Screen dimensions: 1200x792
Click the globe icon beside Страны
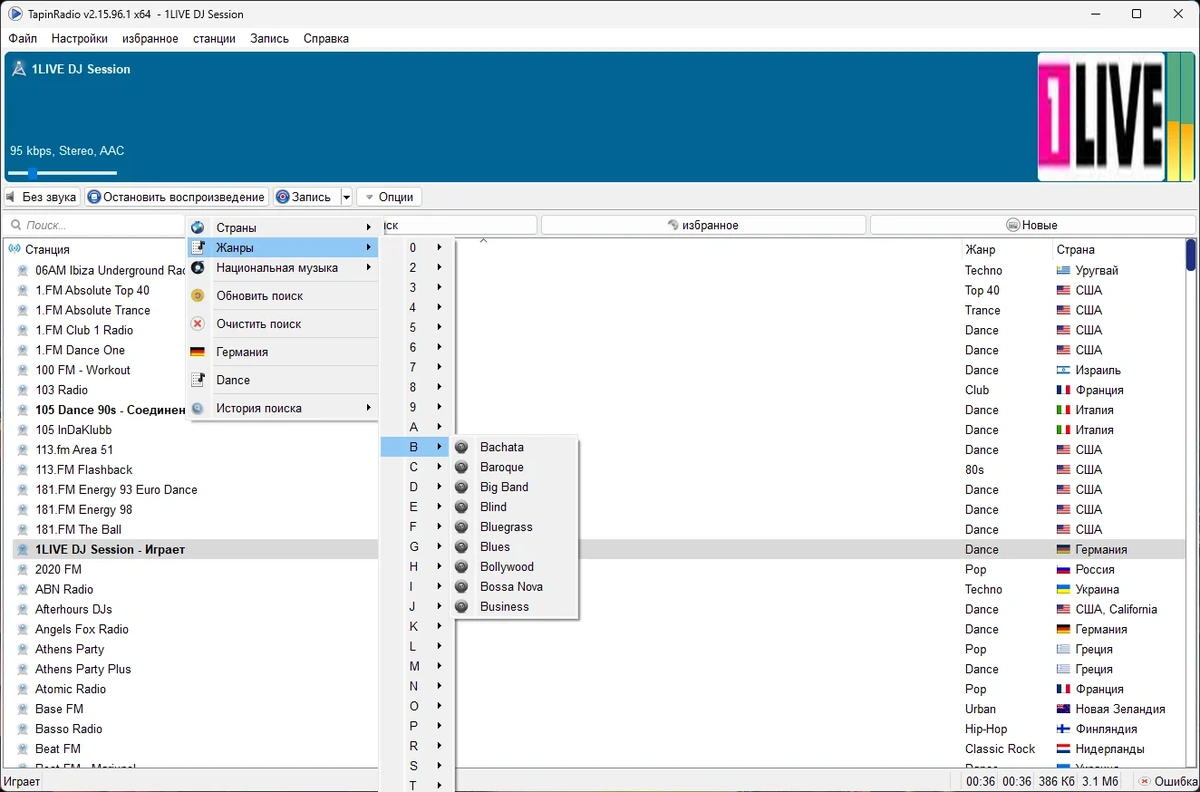click(x=197, y=228)
